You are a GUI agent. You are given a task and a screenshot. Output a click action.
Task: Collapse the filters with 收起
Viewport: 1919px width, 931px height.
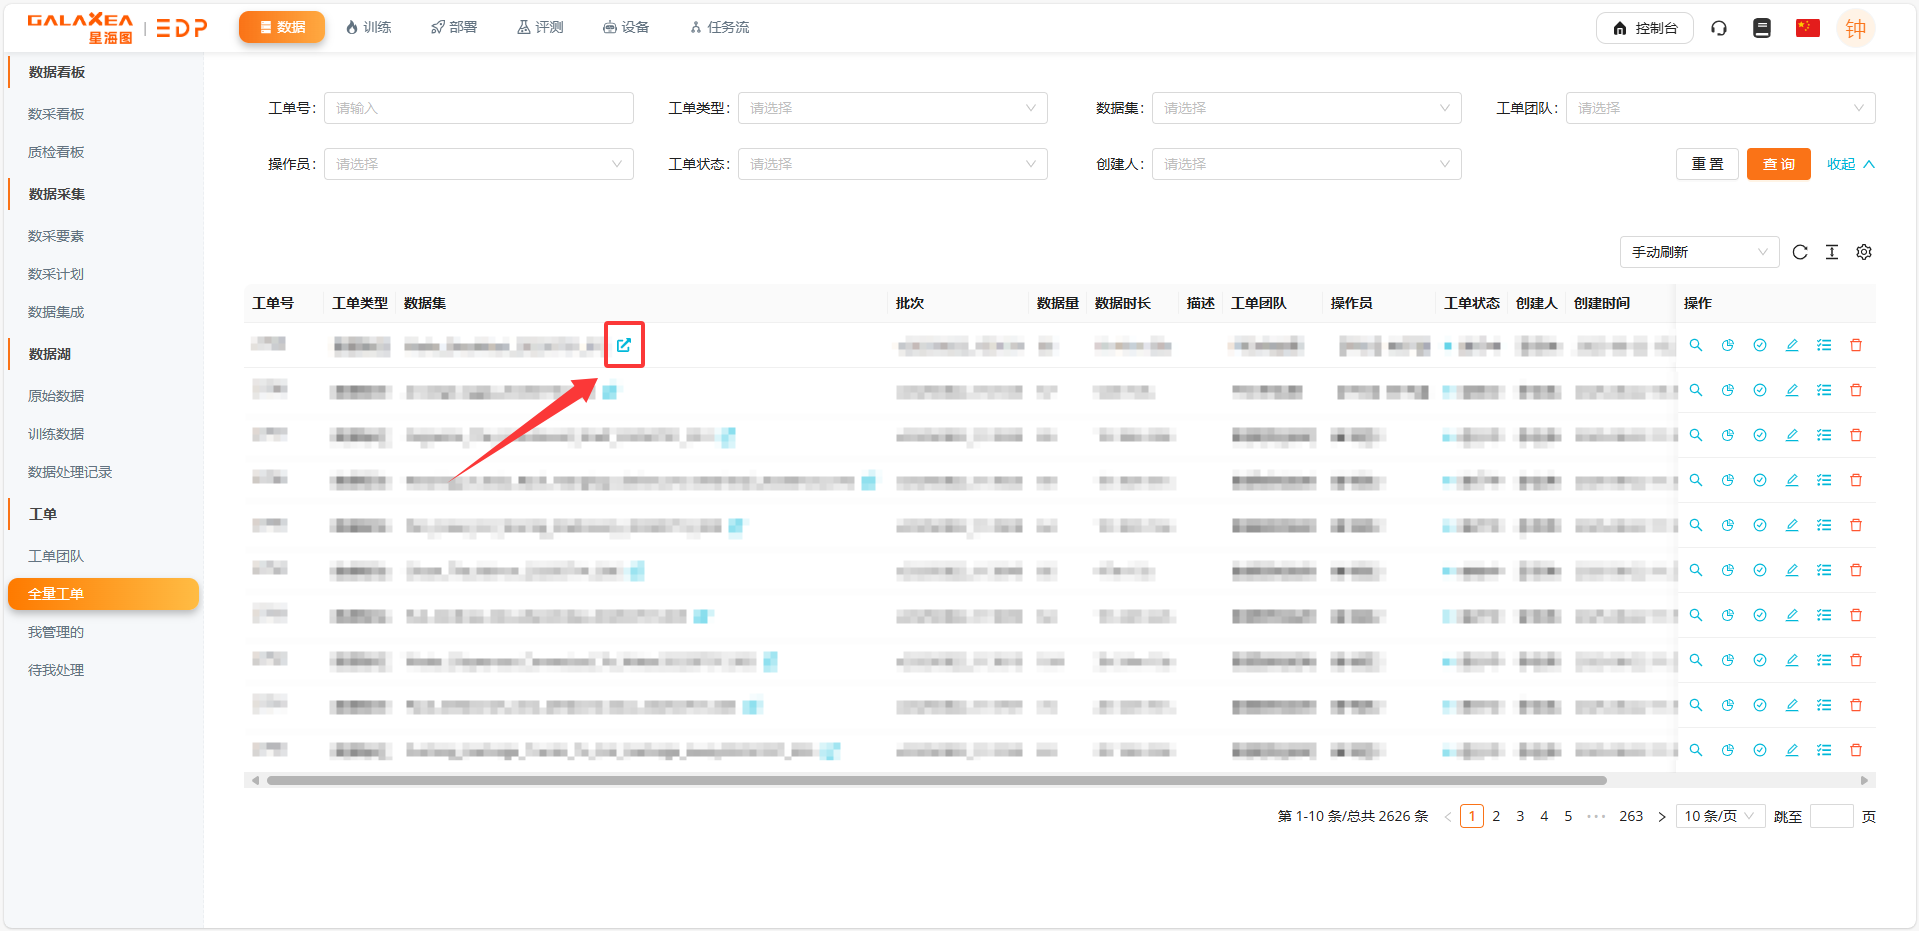click(x=1850, y=164)
